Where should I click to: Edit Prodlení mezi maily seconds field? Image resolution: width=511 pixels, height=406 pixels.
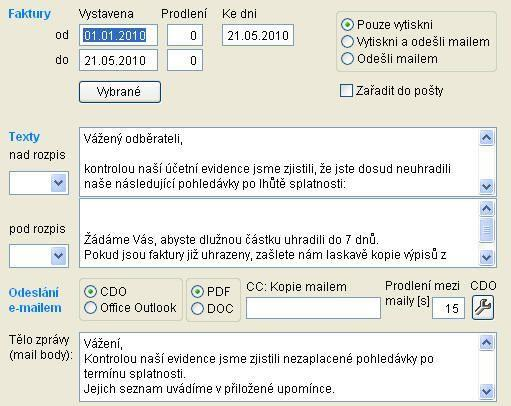448,308
